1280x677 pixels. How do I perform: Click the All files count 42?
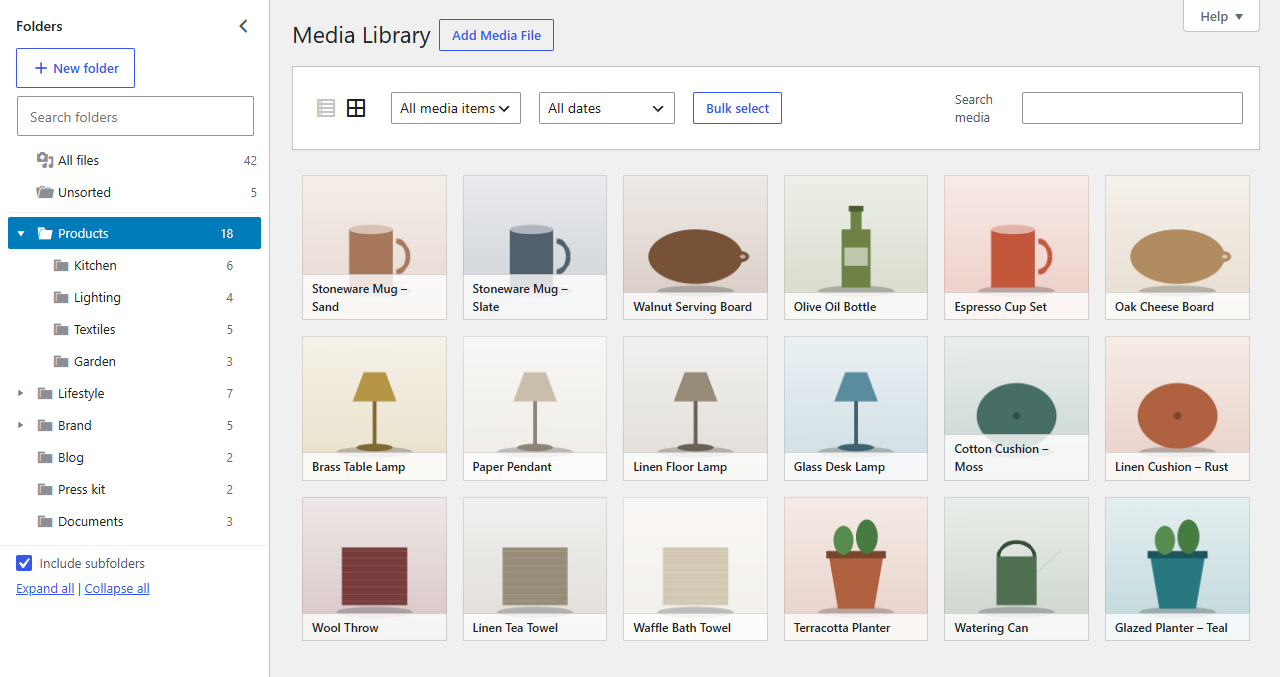(x=250, y=160)
